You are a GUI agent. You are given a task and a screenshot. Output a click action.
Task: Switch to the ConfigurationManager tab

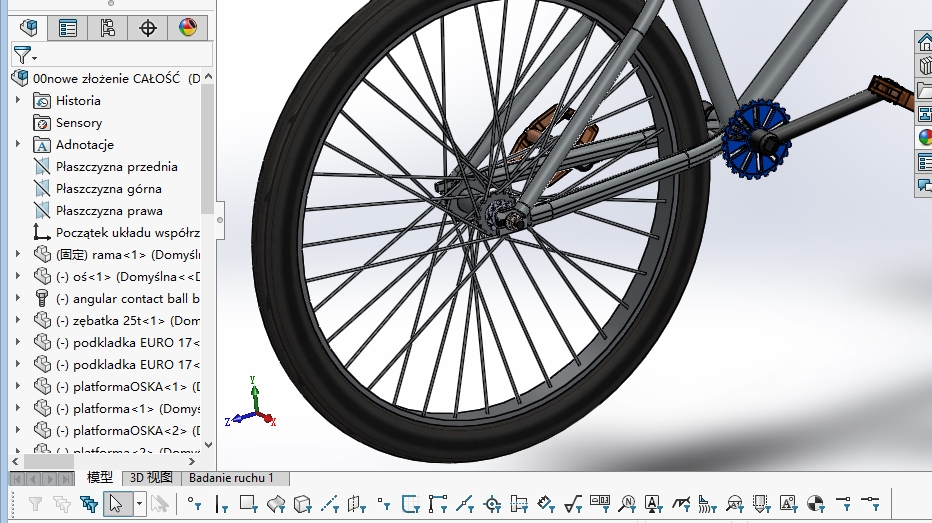click(107, 27)
